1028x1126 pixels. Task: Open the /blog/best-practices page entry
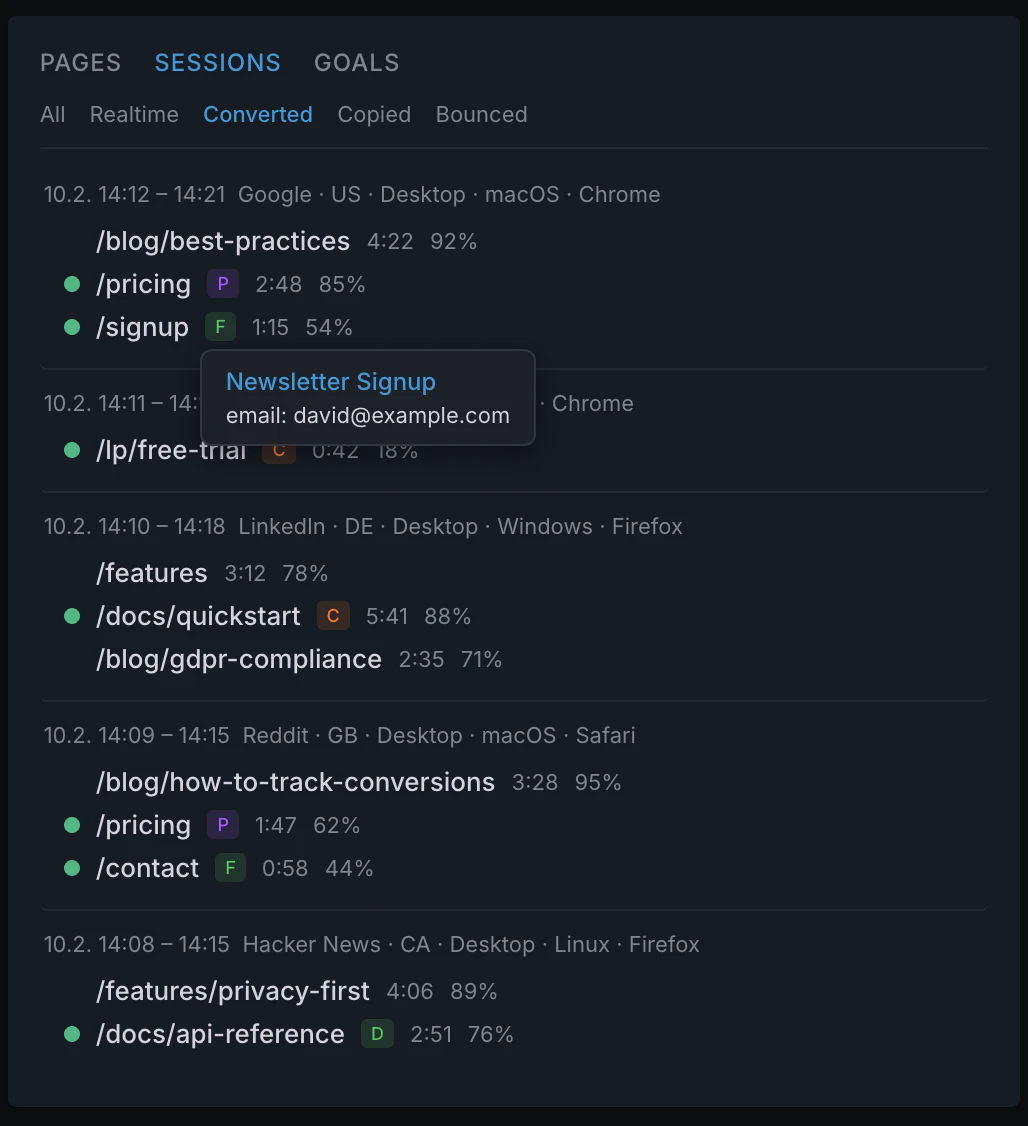click(x=222, y=240)
